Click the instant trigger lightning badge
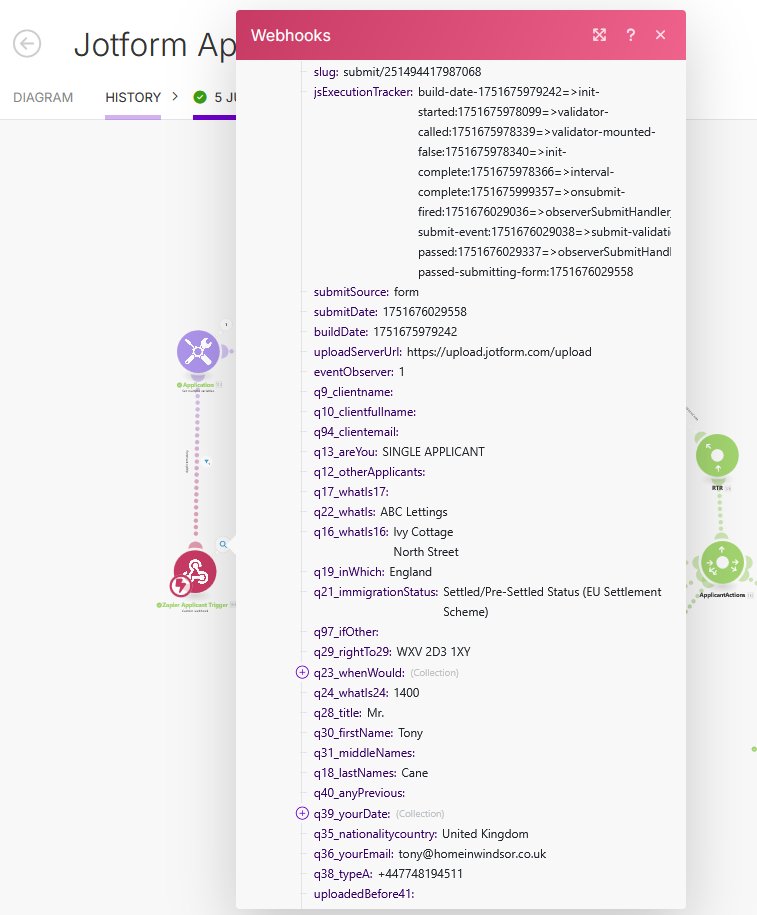Image resolution: width=757 pixels, height=915 pixels. 180,585
